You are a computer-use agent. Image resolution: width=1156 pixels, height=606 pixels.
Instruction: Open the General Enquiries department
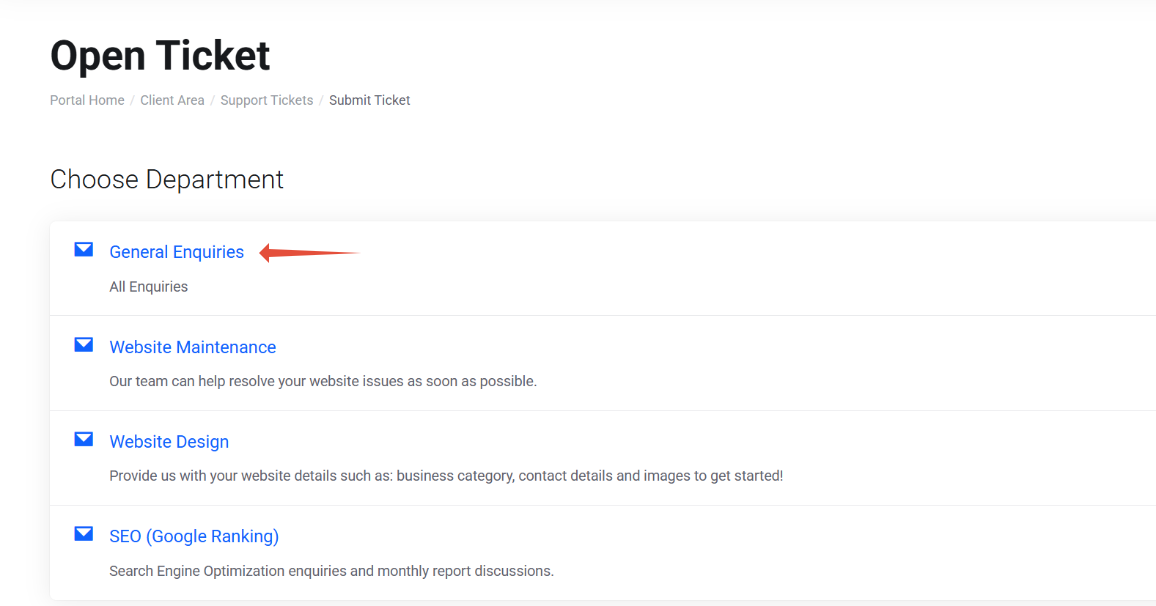pyautogui.click(x=176, y=252)
